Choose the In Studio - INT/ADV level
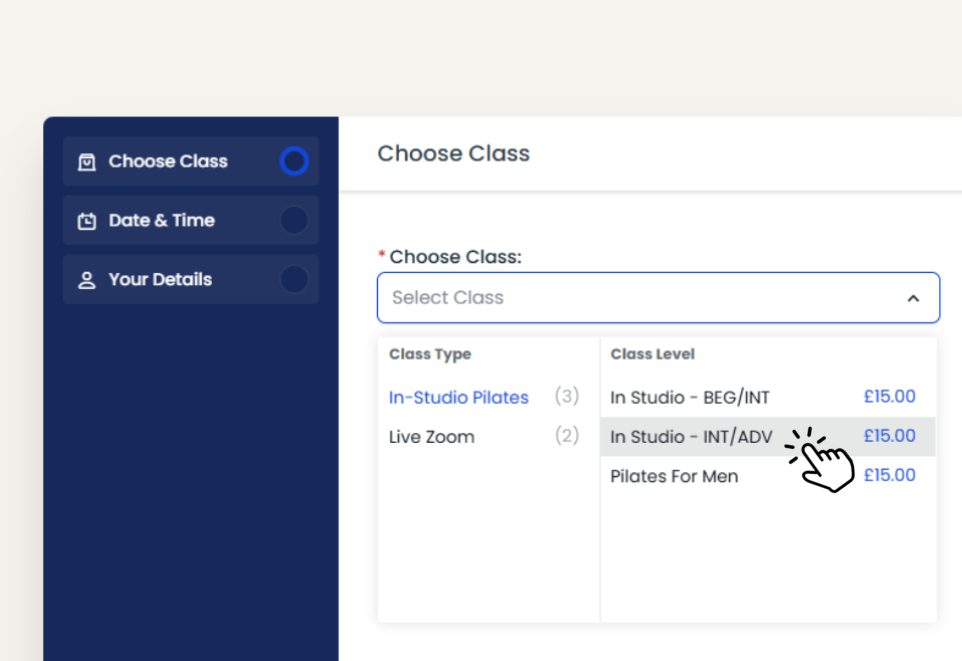962x661 pixels. (x=692, y=437)
